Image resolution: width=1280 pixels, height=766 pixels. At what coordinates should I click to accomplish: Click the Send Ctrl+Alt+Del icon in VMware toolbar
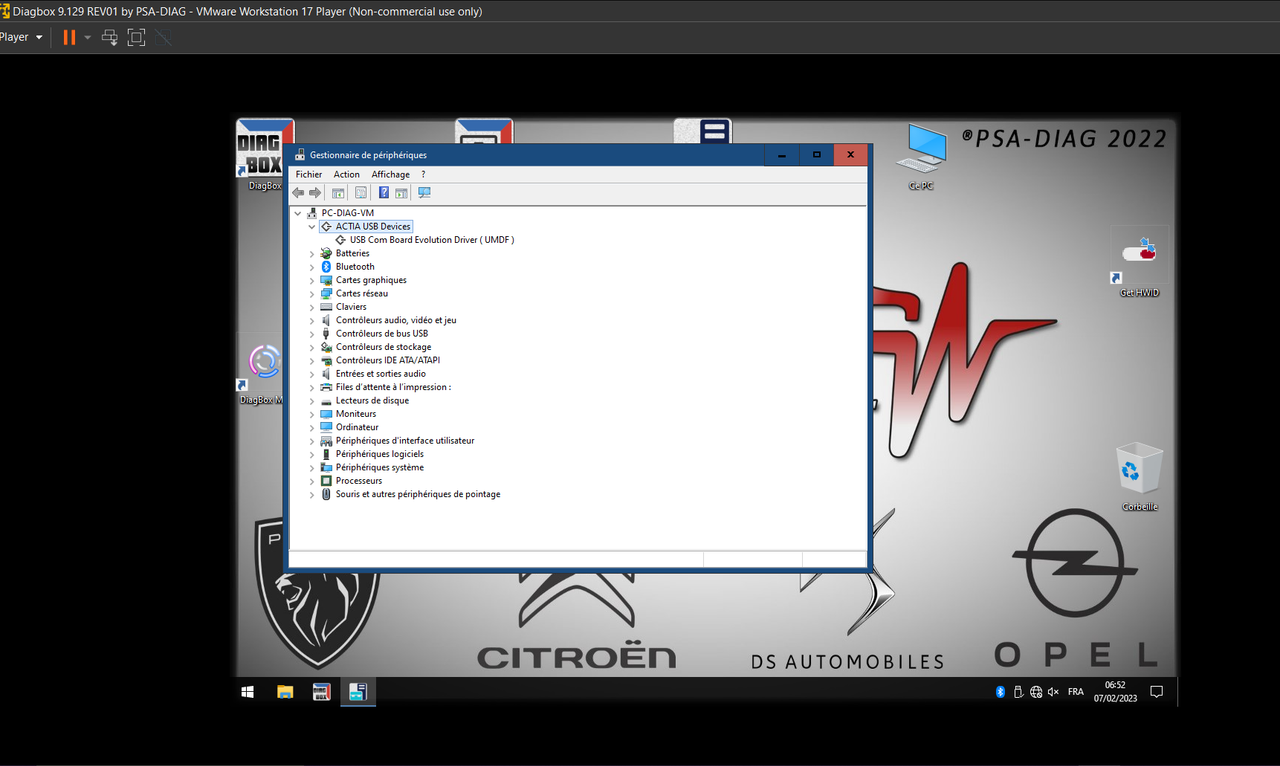[x=110, y=37]
